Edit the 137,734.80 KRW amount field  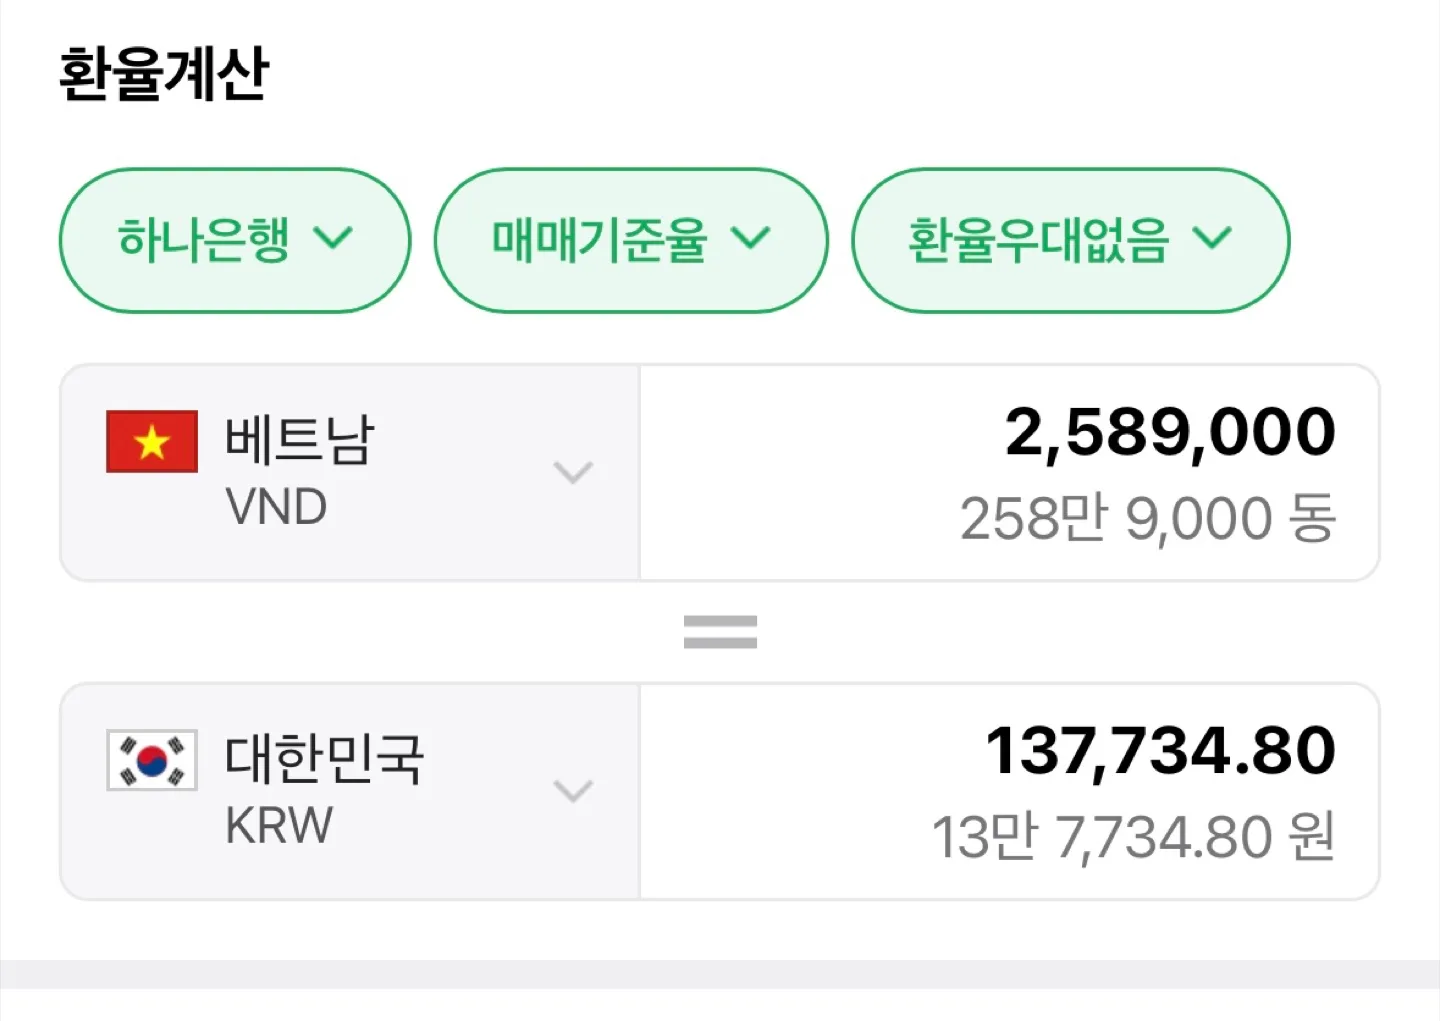(1010, 791)
